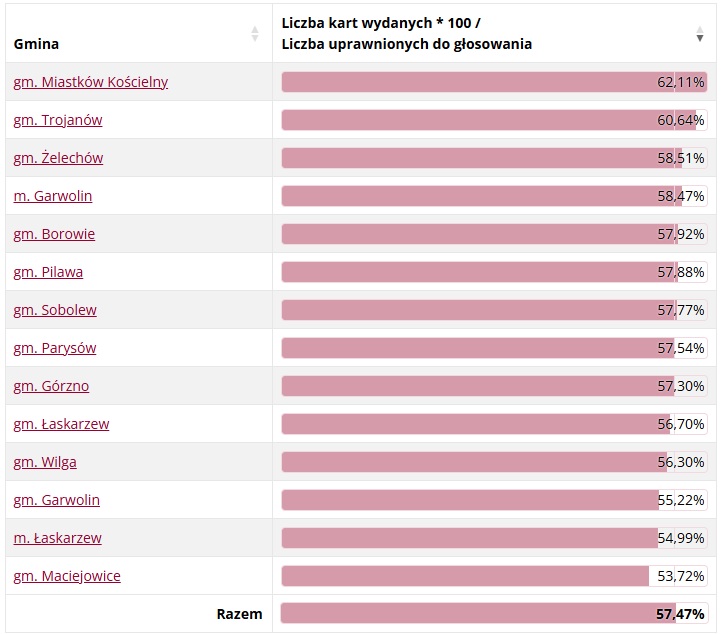Image resolution: width=722 pixels, height=634 pixels.
Task: Click m. Łaskarzew city link
Action: point(57,538)
